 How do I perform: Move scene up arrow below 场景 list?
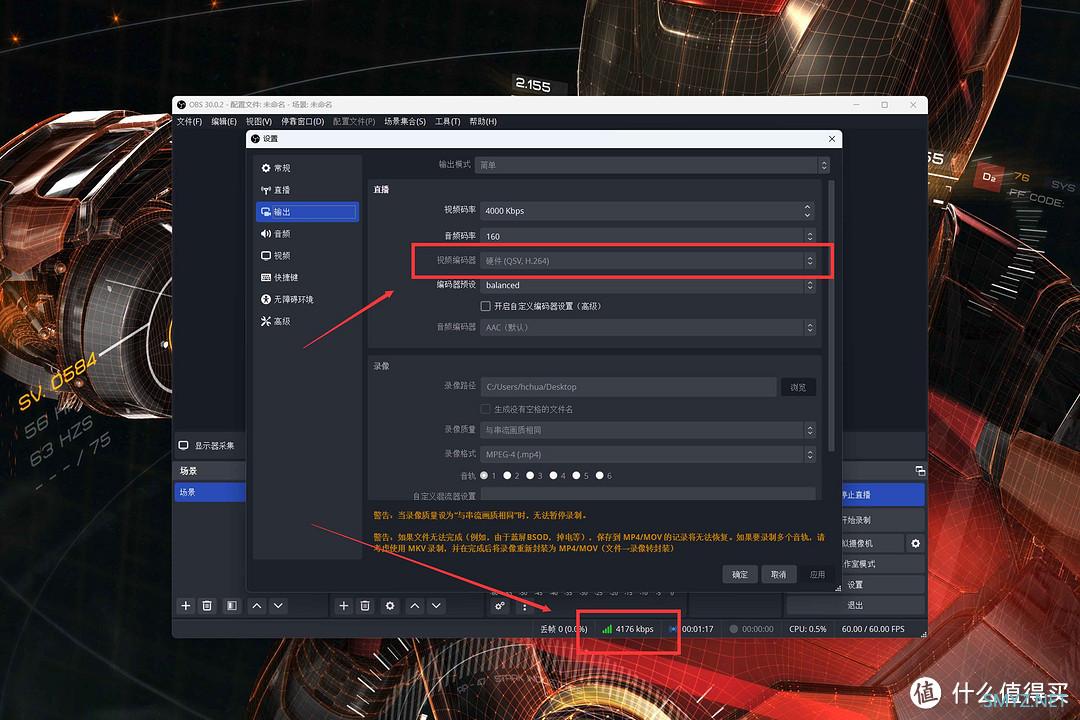[x=257, y=606]
